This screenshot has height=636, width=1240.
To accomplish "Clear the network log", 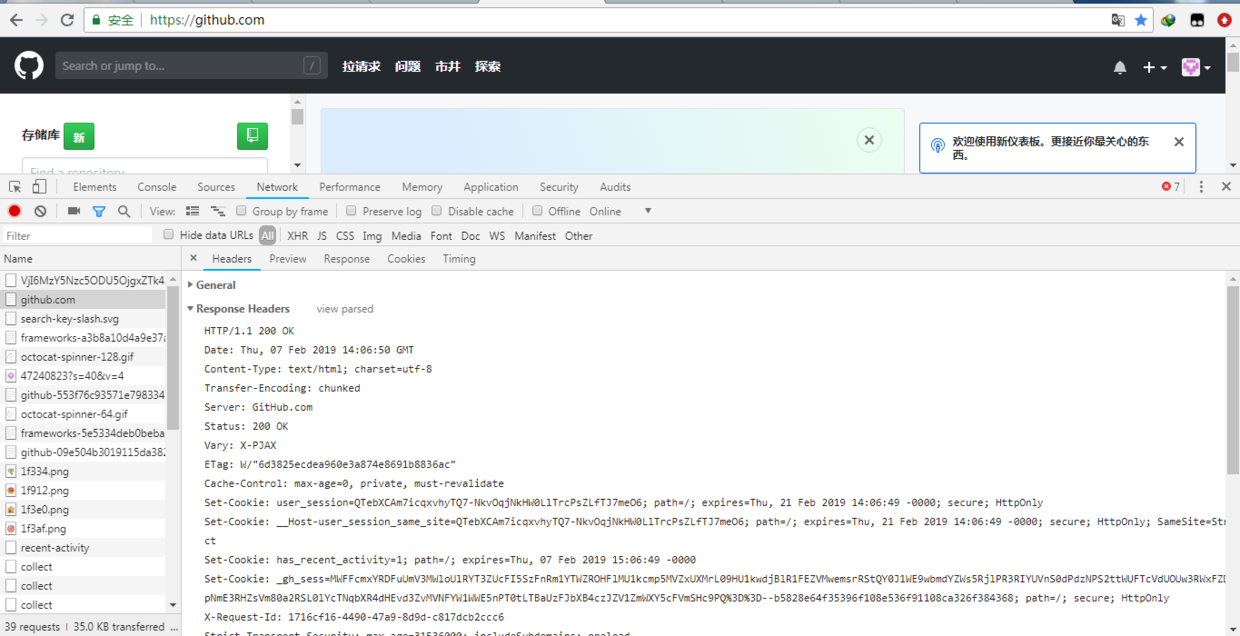I will [x=40, y=211].
